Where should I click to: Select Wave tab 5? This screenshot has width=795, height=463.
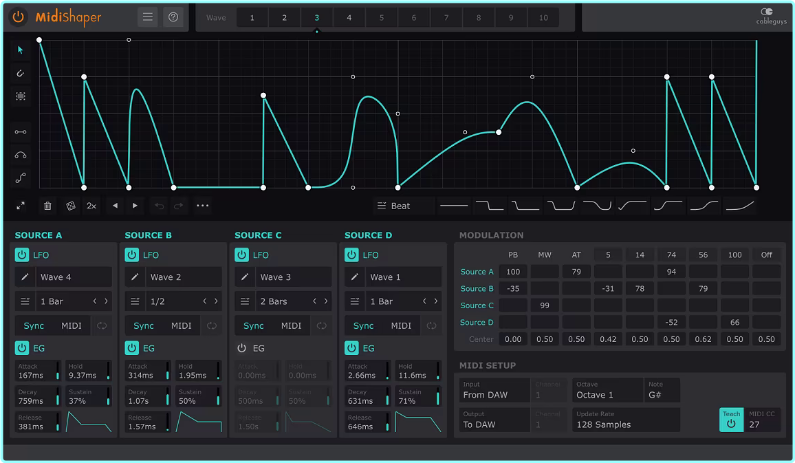381,18
